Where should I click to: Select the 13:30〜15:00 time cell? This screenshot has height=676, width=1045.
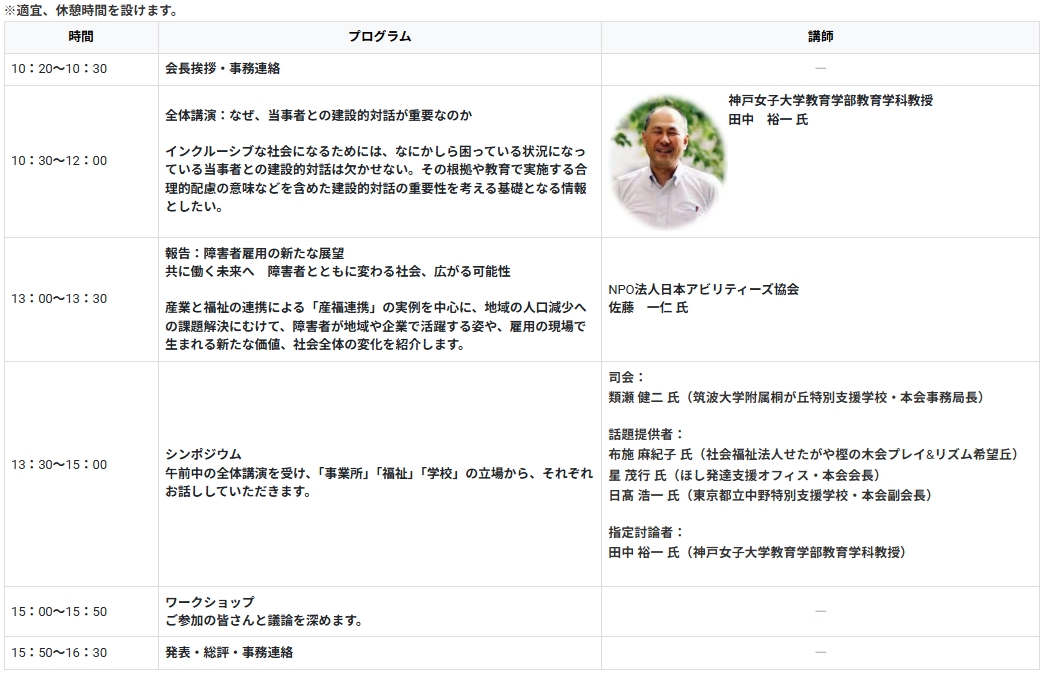tap(59, 465)
